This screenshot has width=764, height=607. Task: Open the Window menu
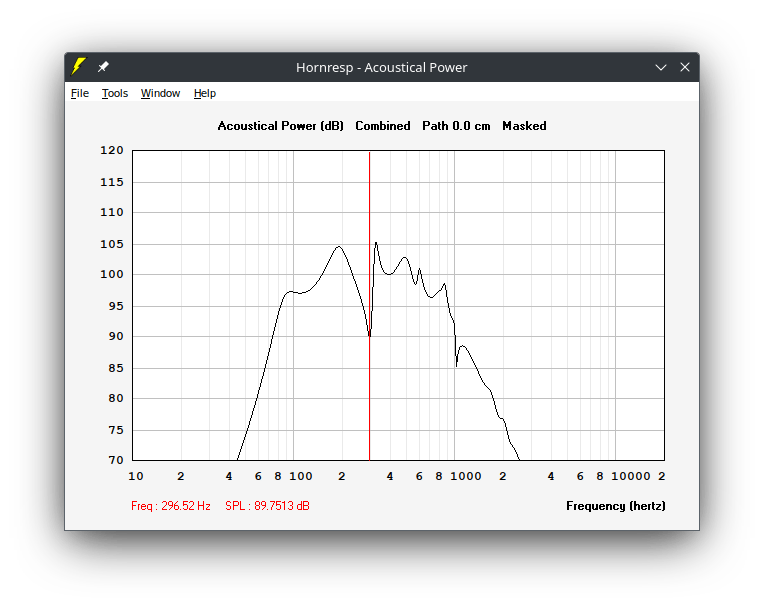tap(160, 93)
